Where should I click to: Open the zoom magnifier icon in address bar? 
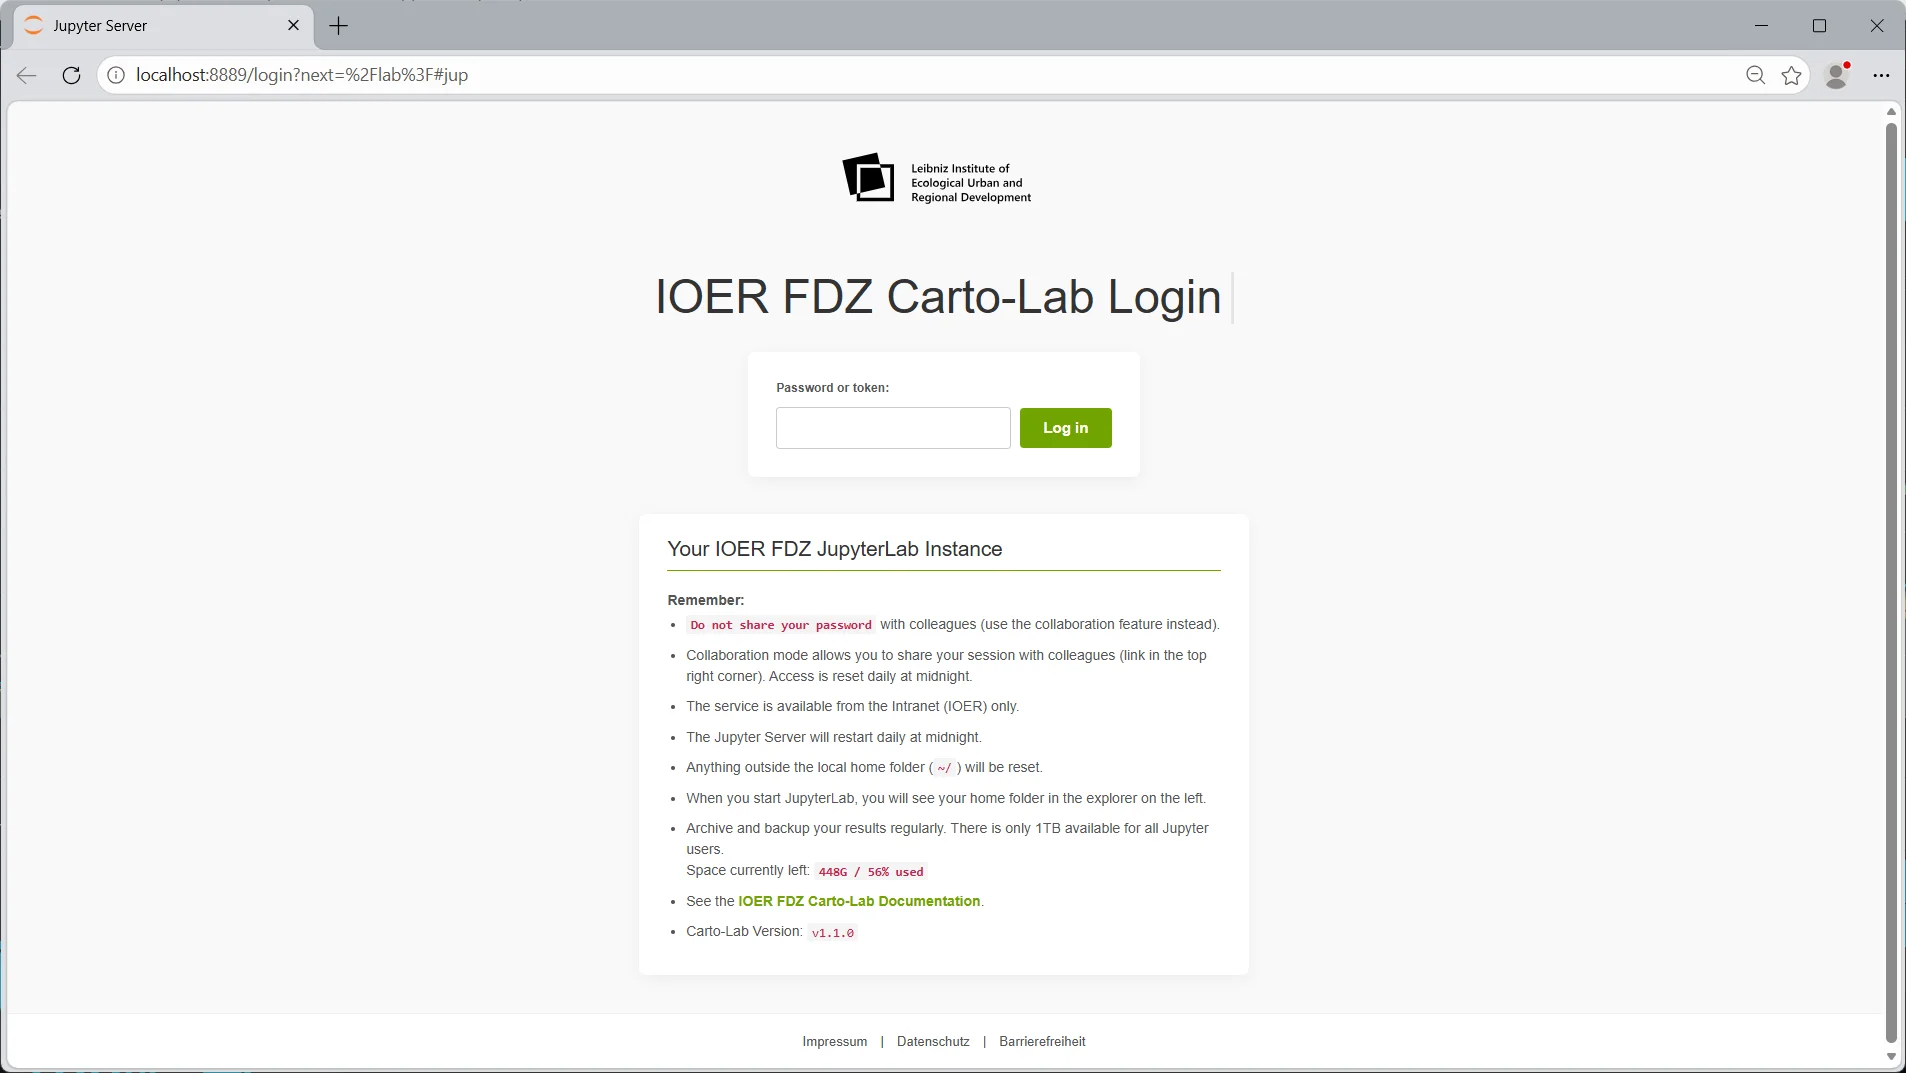coord(1755,75)
